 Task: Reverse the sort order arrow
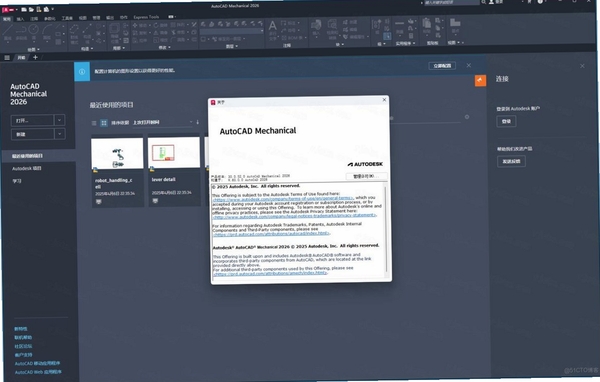197,122
